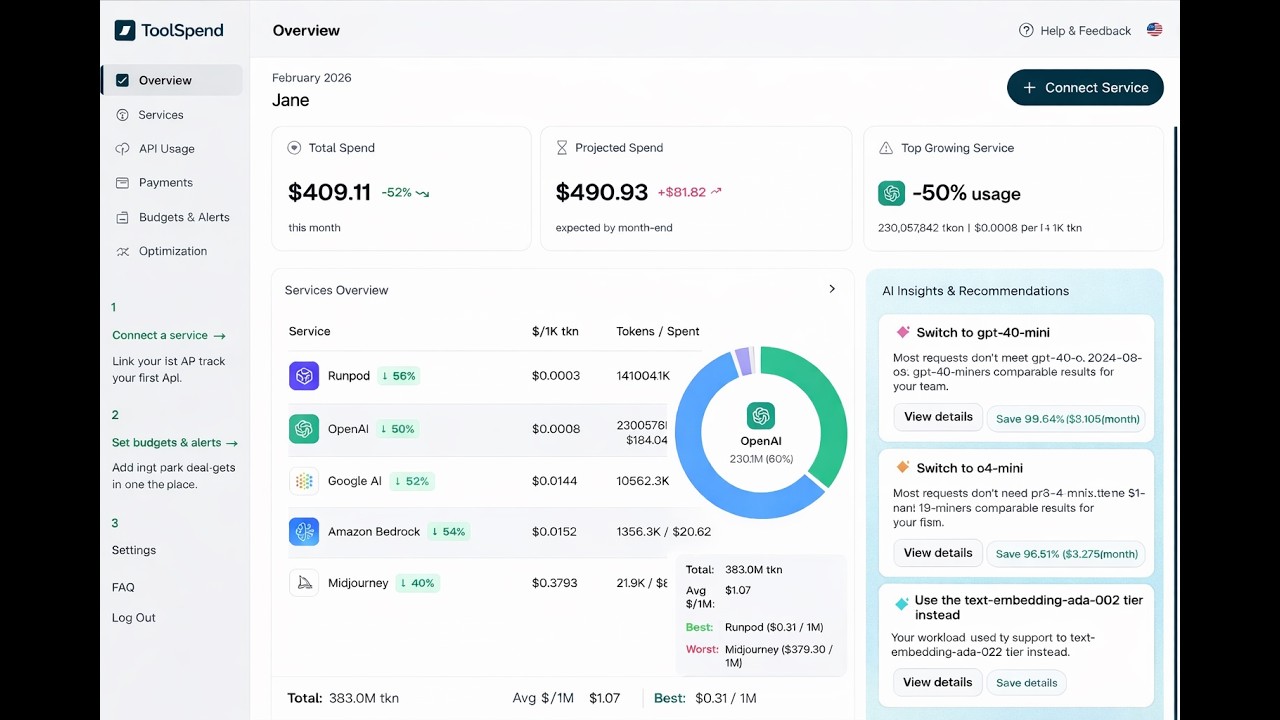View details for Switch to gpt-40-mini
Image resolution: width=1280 pixels, height=720 pixels.
click(x=938, y=417)
